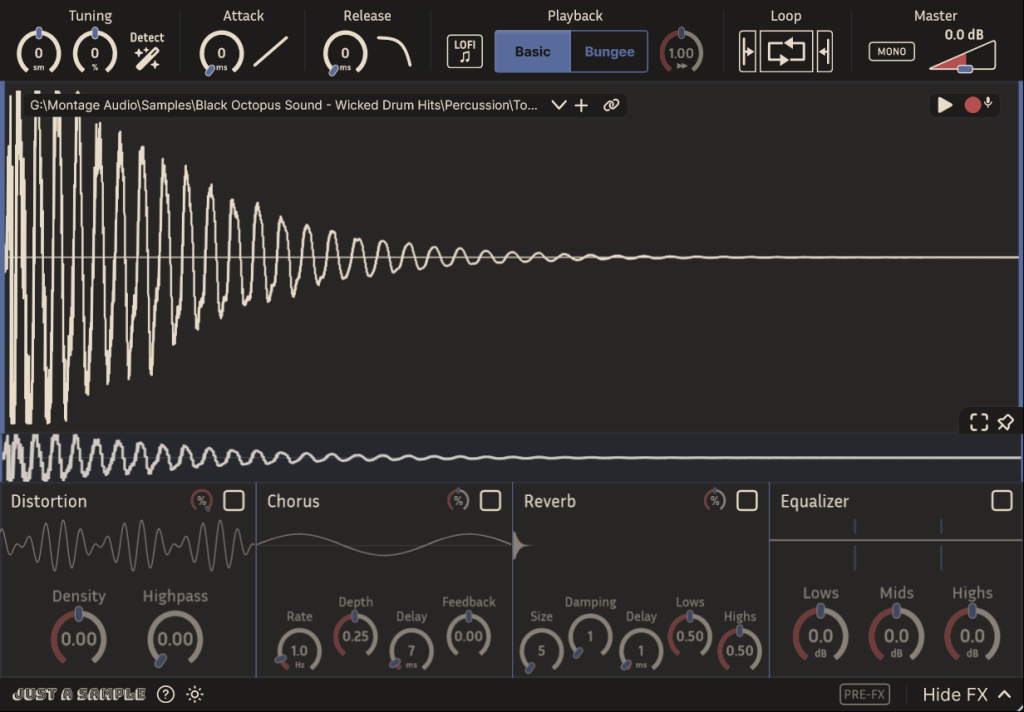The image size is (1024, 712).
Task: Select the Basic playback mode
Action: click(532, 52)
